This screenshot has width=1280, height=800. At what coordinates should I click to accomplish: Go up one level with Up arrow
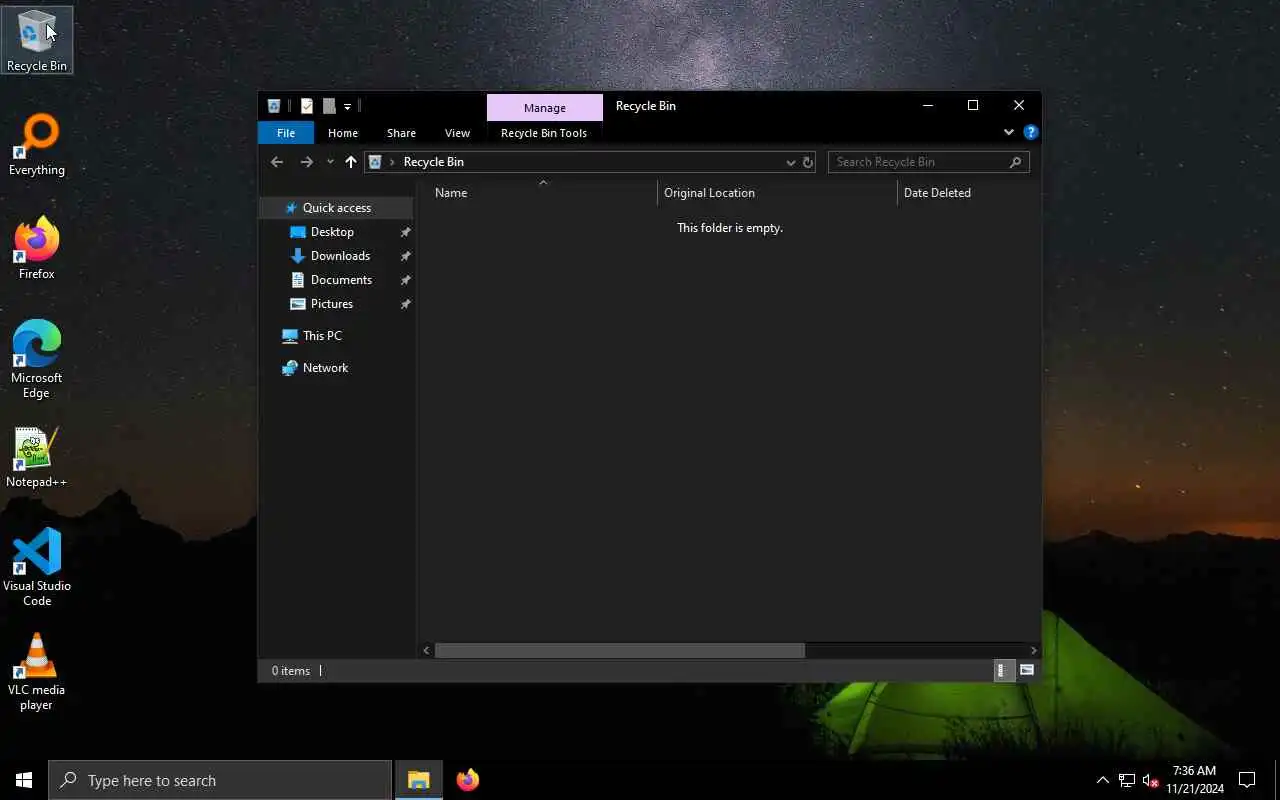click(x=351, y=162)
